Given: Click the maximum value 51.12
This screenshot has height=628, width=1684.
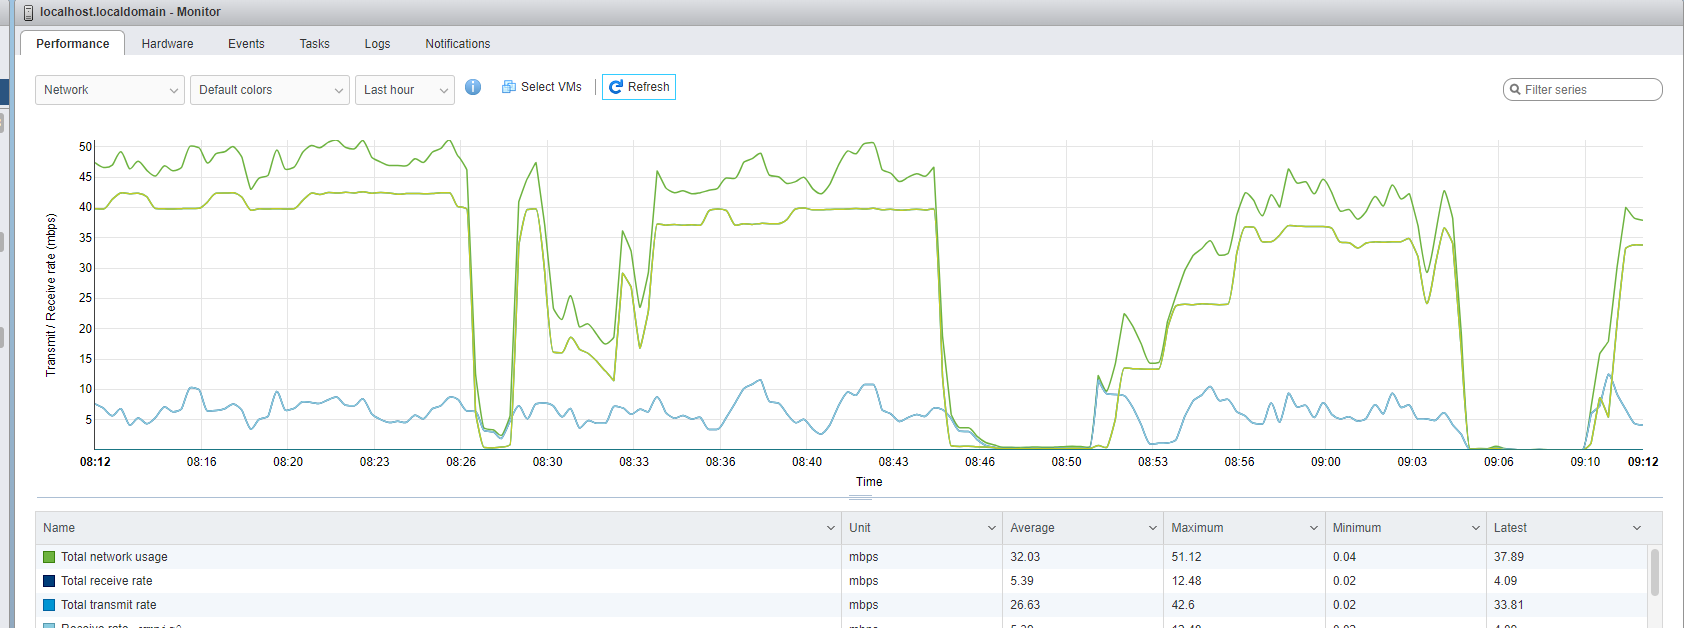Looking at the screenshot, I should (1186, 557).
